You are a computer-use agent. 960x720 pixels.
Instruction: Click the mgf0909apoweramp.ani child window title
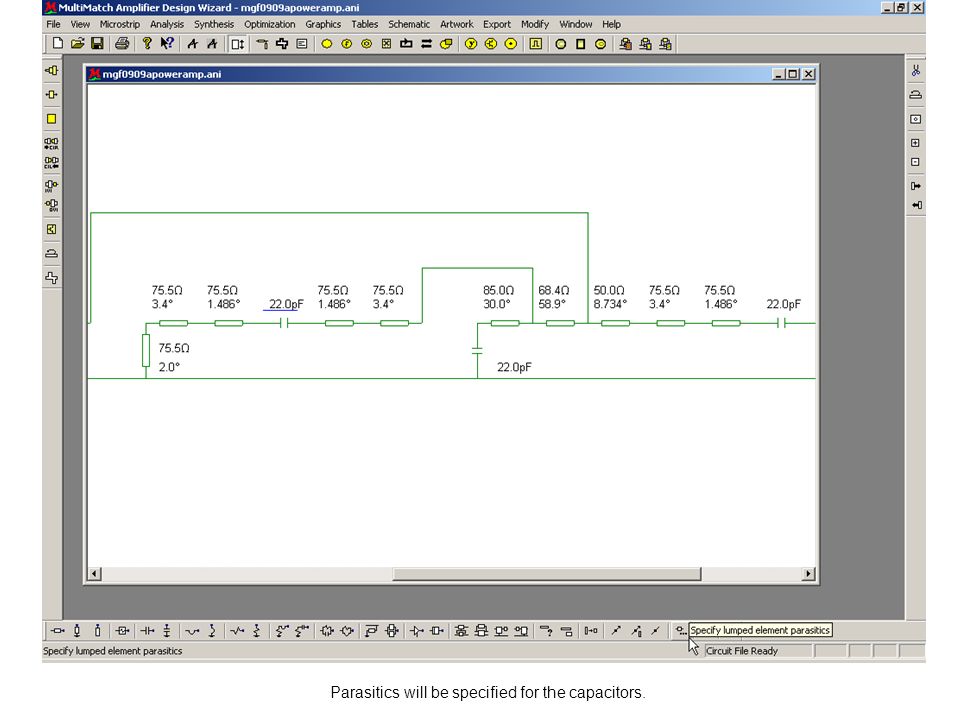162,74
